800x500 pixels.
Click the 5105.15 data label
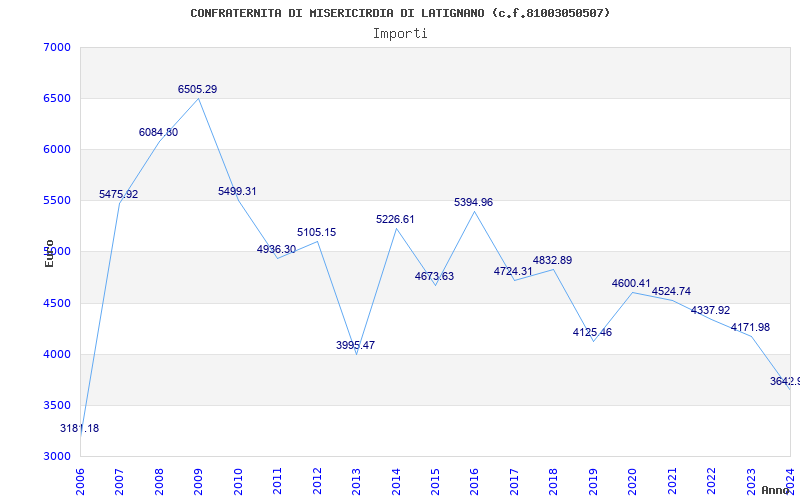click(316, 233)
